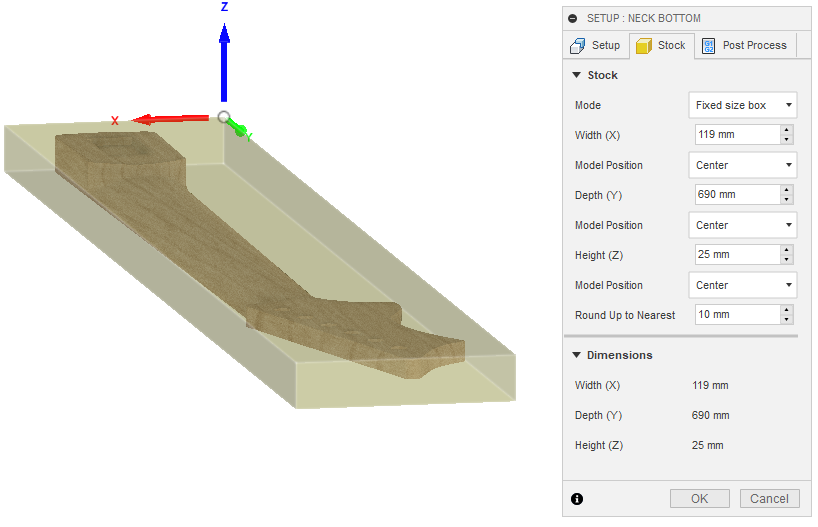Click the green Y axis arrow
The width and height of the screenshot is (818, 527).
click(x=238, y=128)
